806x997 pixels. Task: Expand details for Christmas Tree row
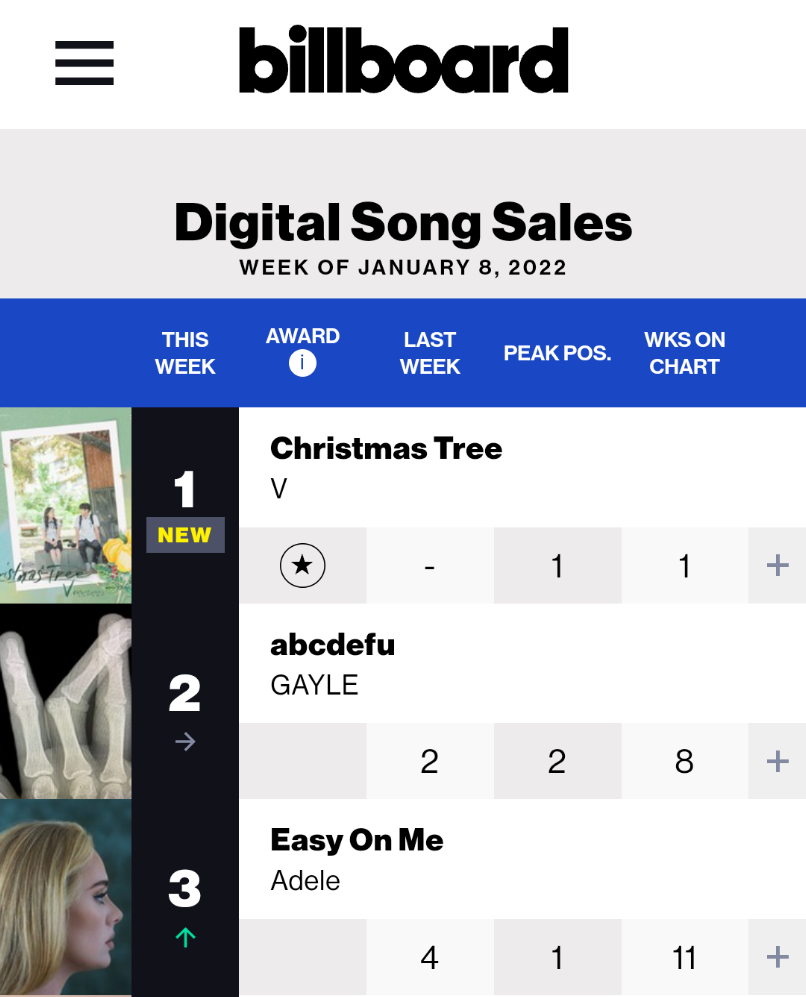tap(777, 566)
